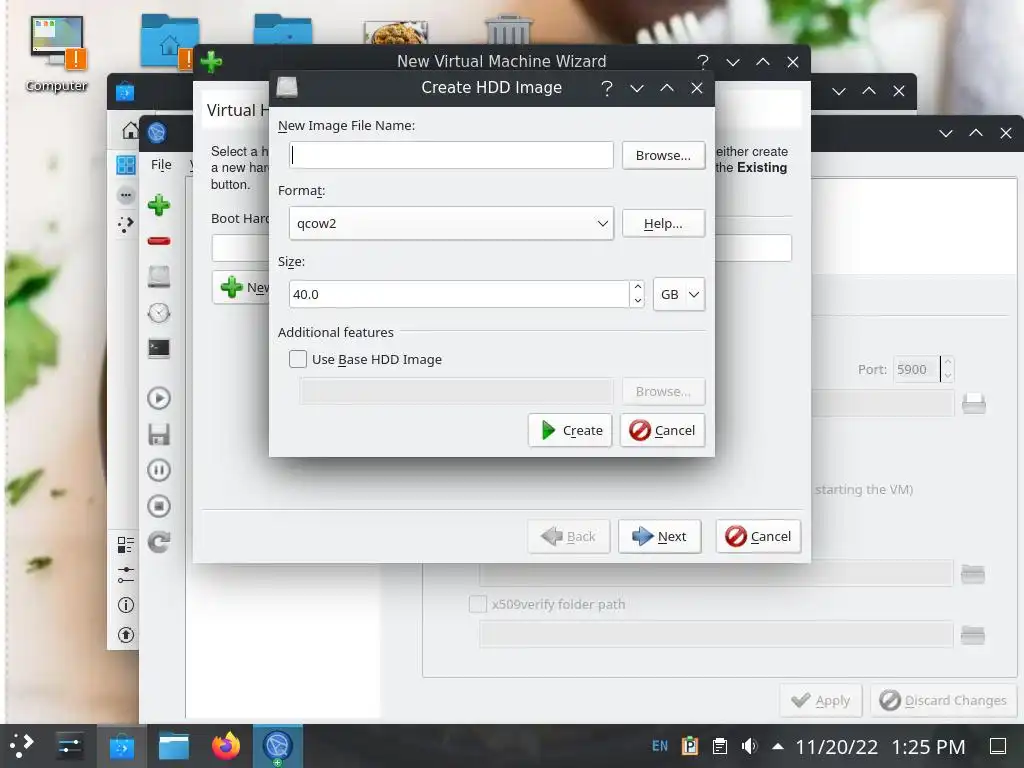
Task: Decrease the HDD size value
Action: (638, 301)
